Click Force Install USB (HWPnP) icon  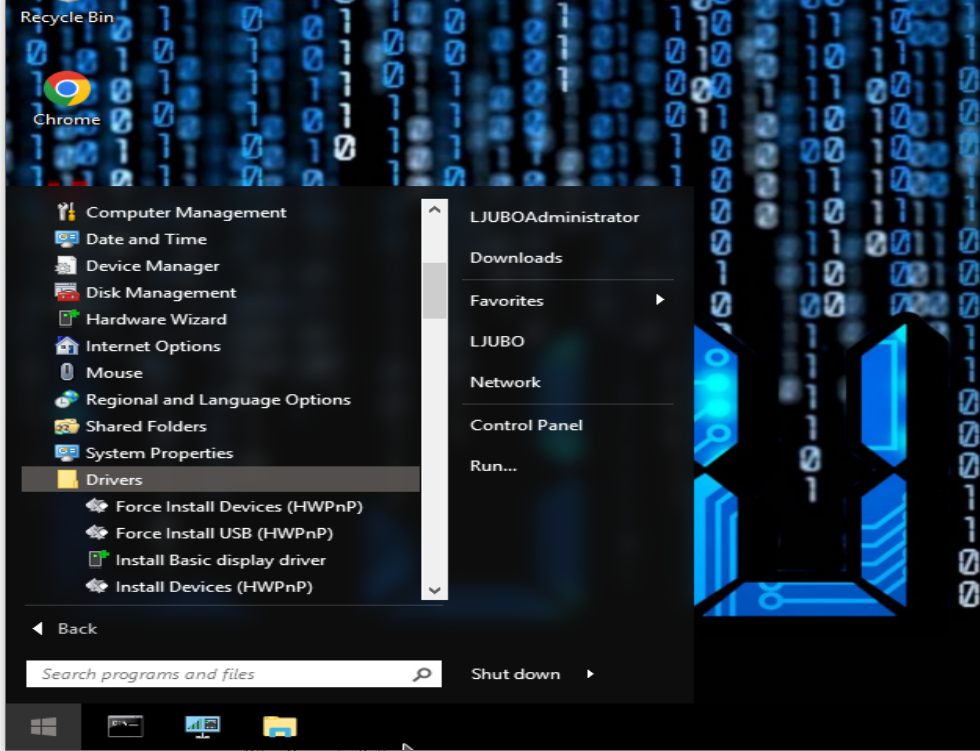[97, 532]
